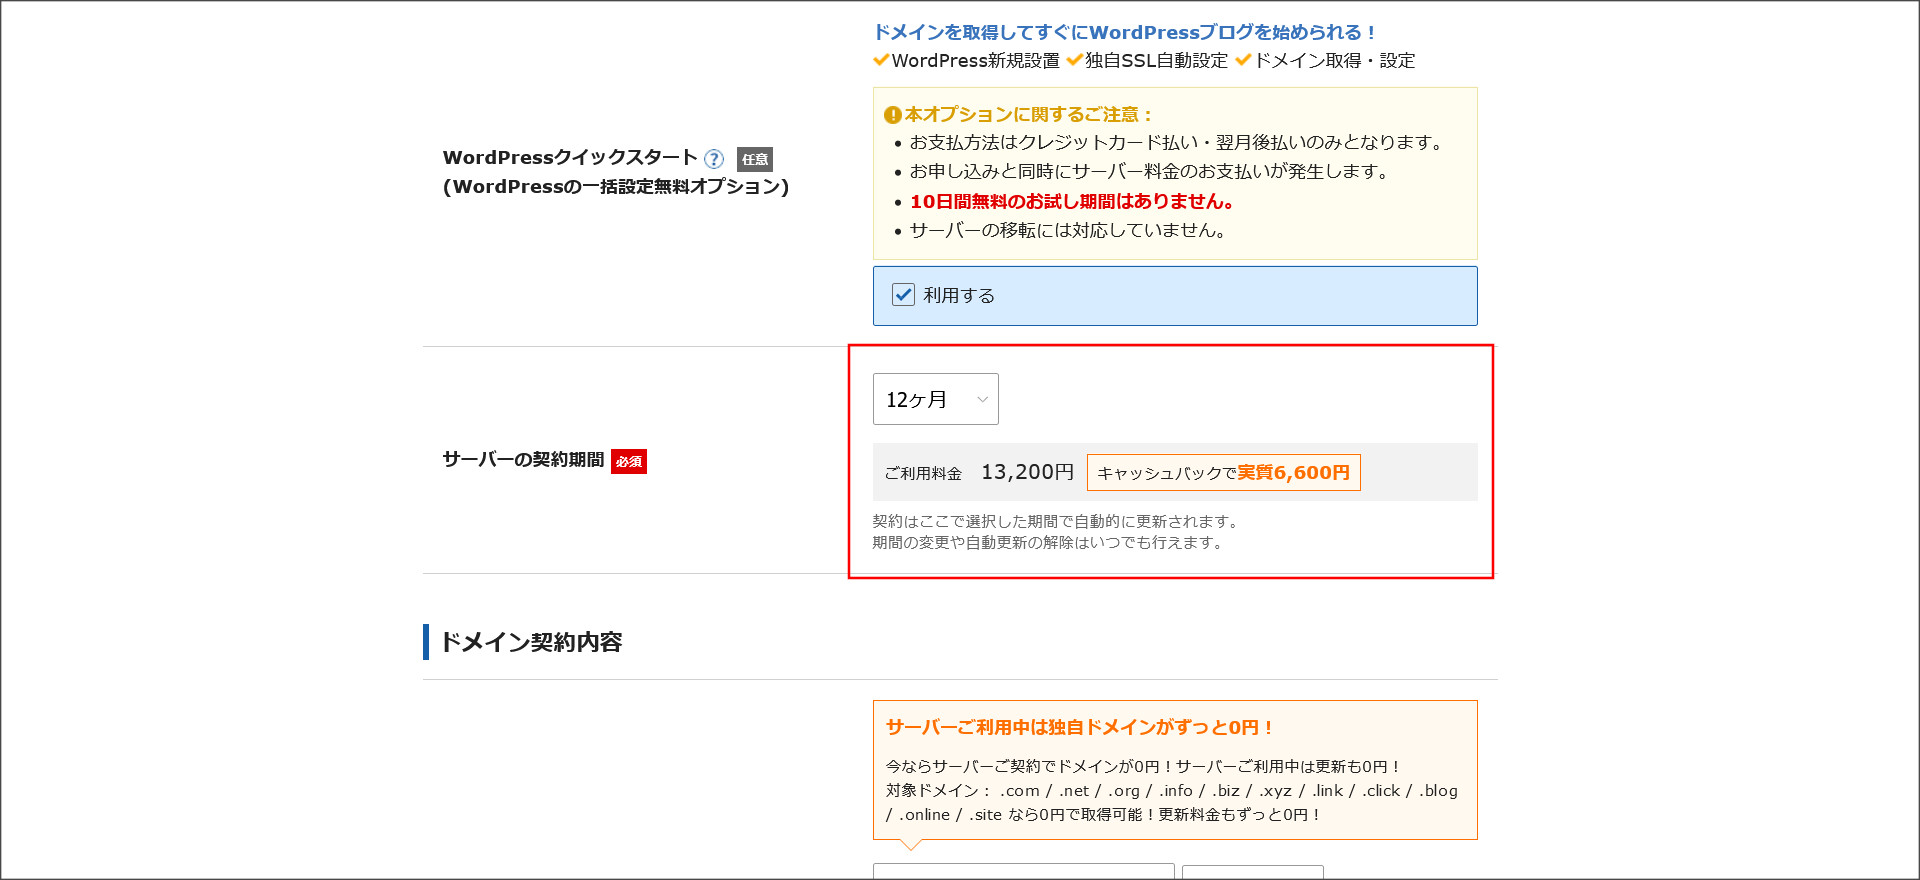Click the 任意 optional badge
The height and width of the screenshot is (880, 1920).
[x=755, y=159]
